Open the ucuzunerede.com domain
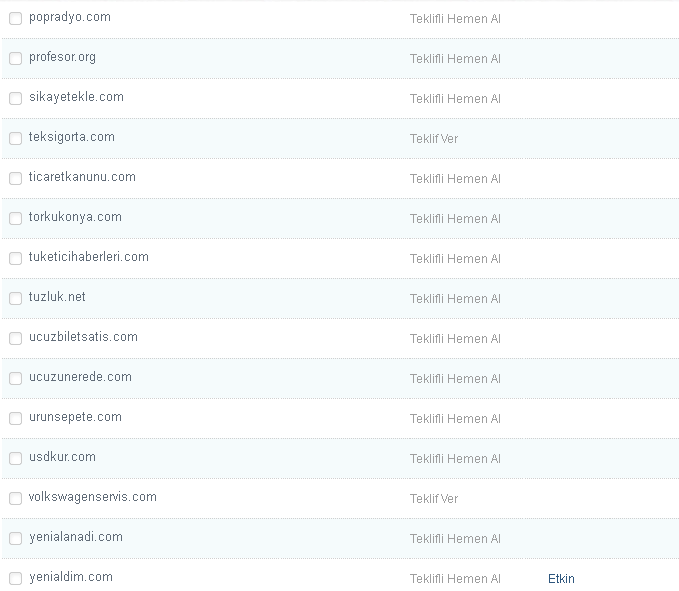The image size is (679, 591). (x=80, y=377)
